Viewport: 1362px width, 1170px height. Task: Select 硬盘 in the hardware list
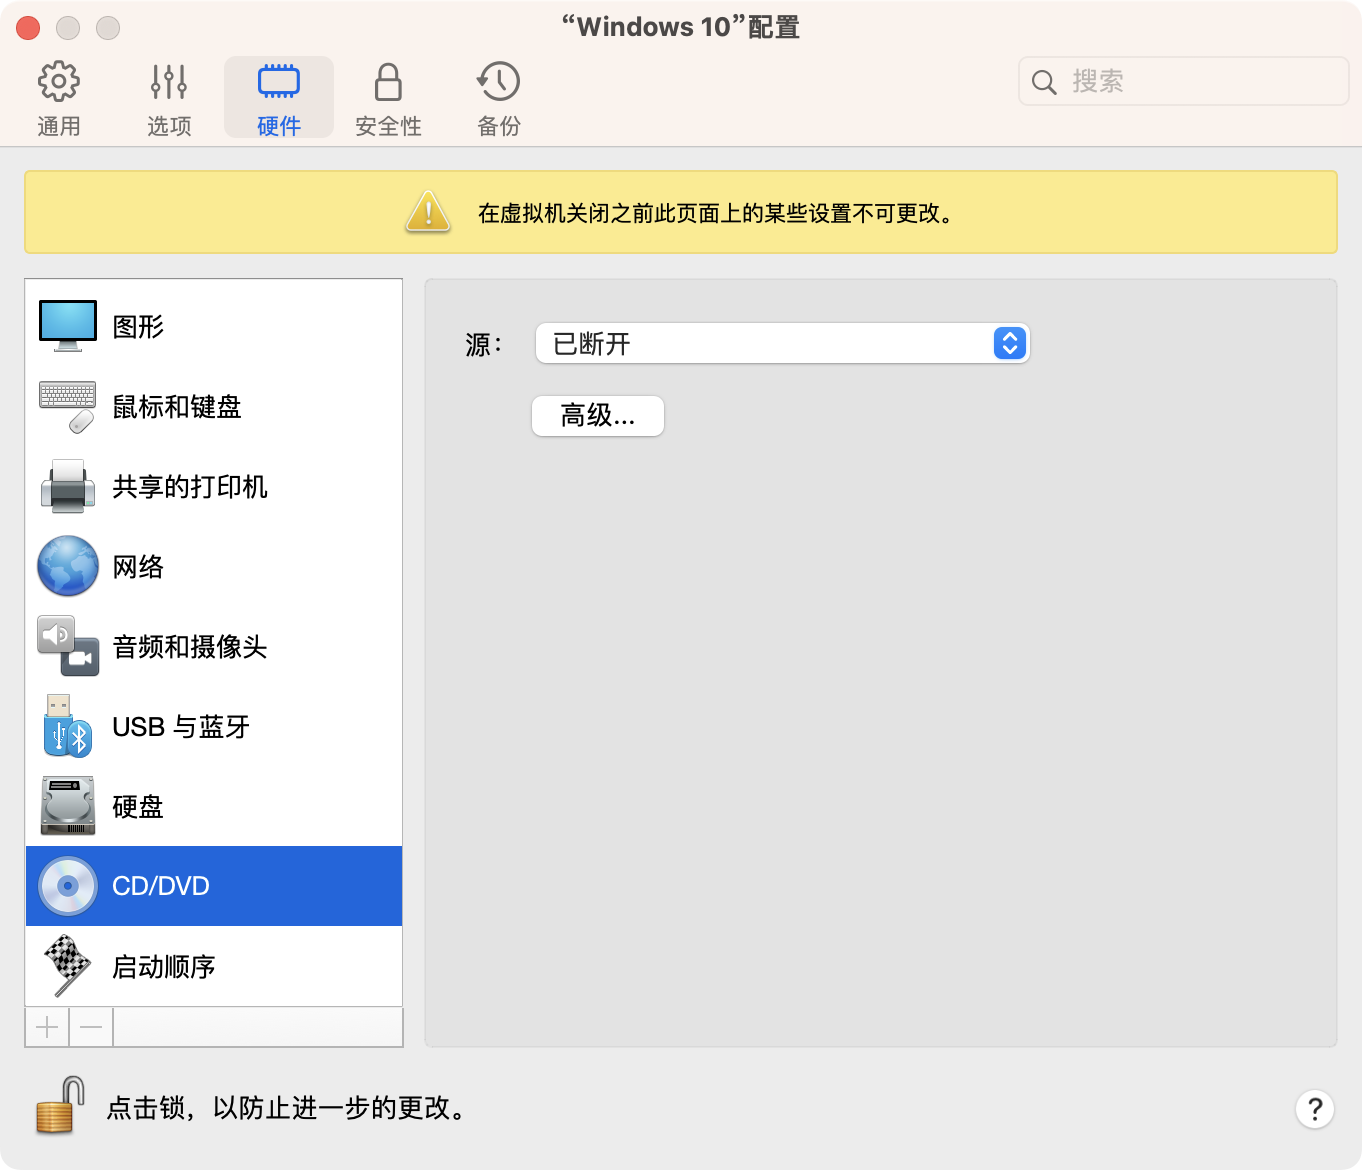[214, 806]
